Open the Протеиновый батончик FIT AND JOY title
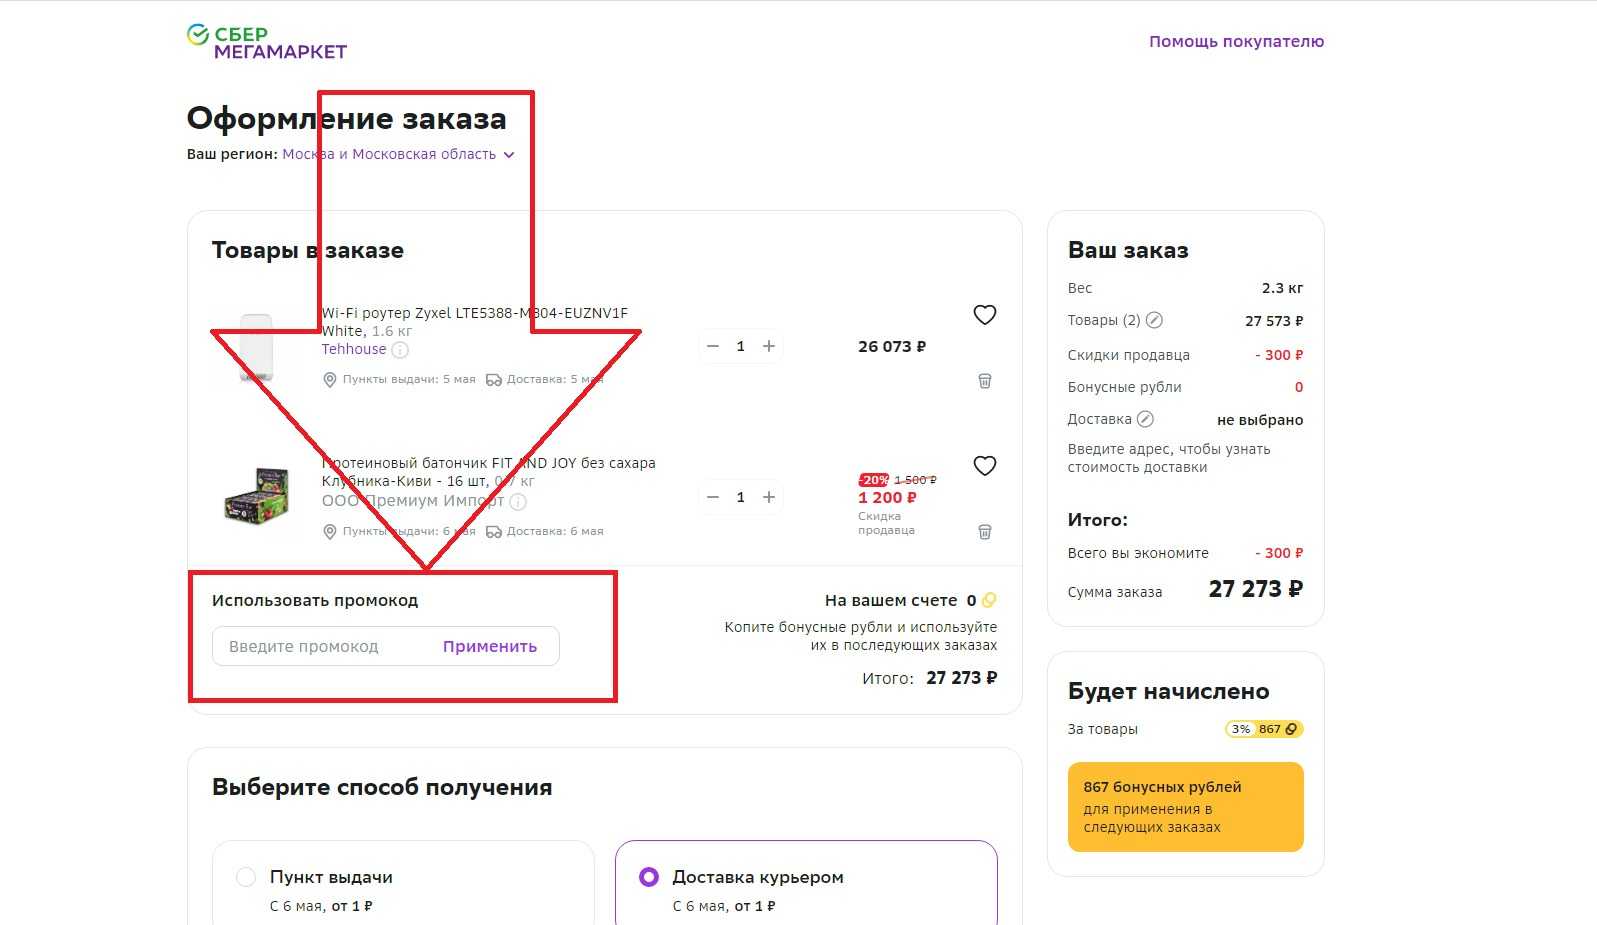The height and width of the screenshot is (925, 1597). click(x=488, y=472)
